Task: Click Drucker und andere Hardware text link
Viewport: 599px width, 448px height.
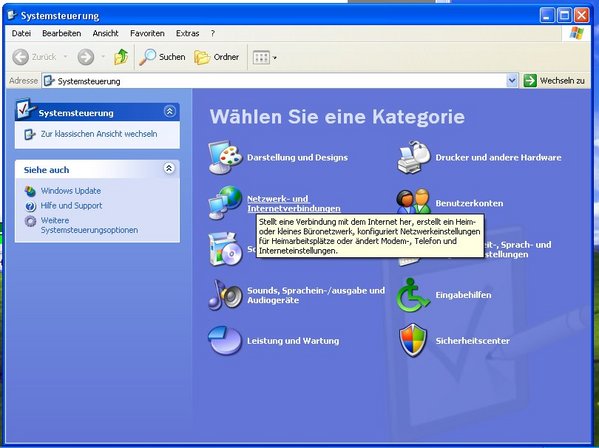Action: (x=499, y=157)
